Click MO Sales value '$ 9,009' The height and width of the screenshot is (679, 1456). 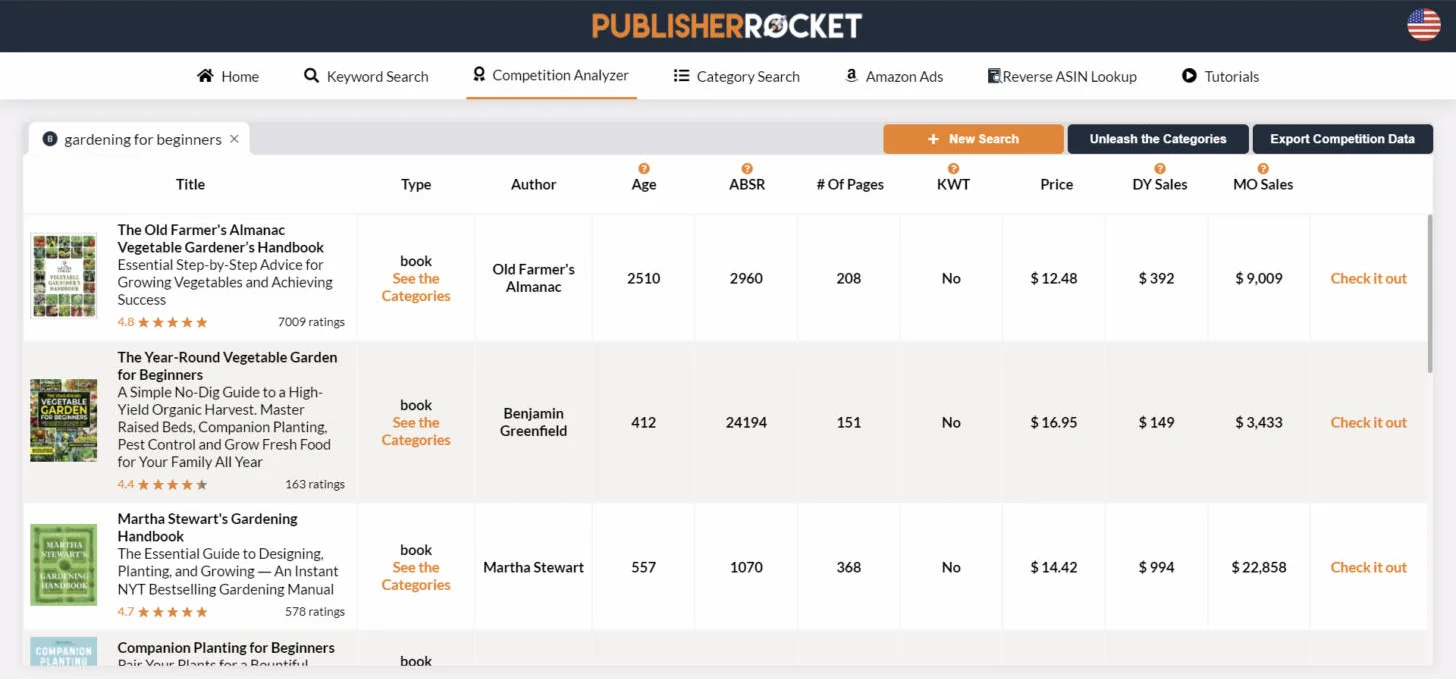(x=1259, y=278)
